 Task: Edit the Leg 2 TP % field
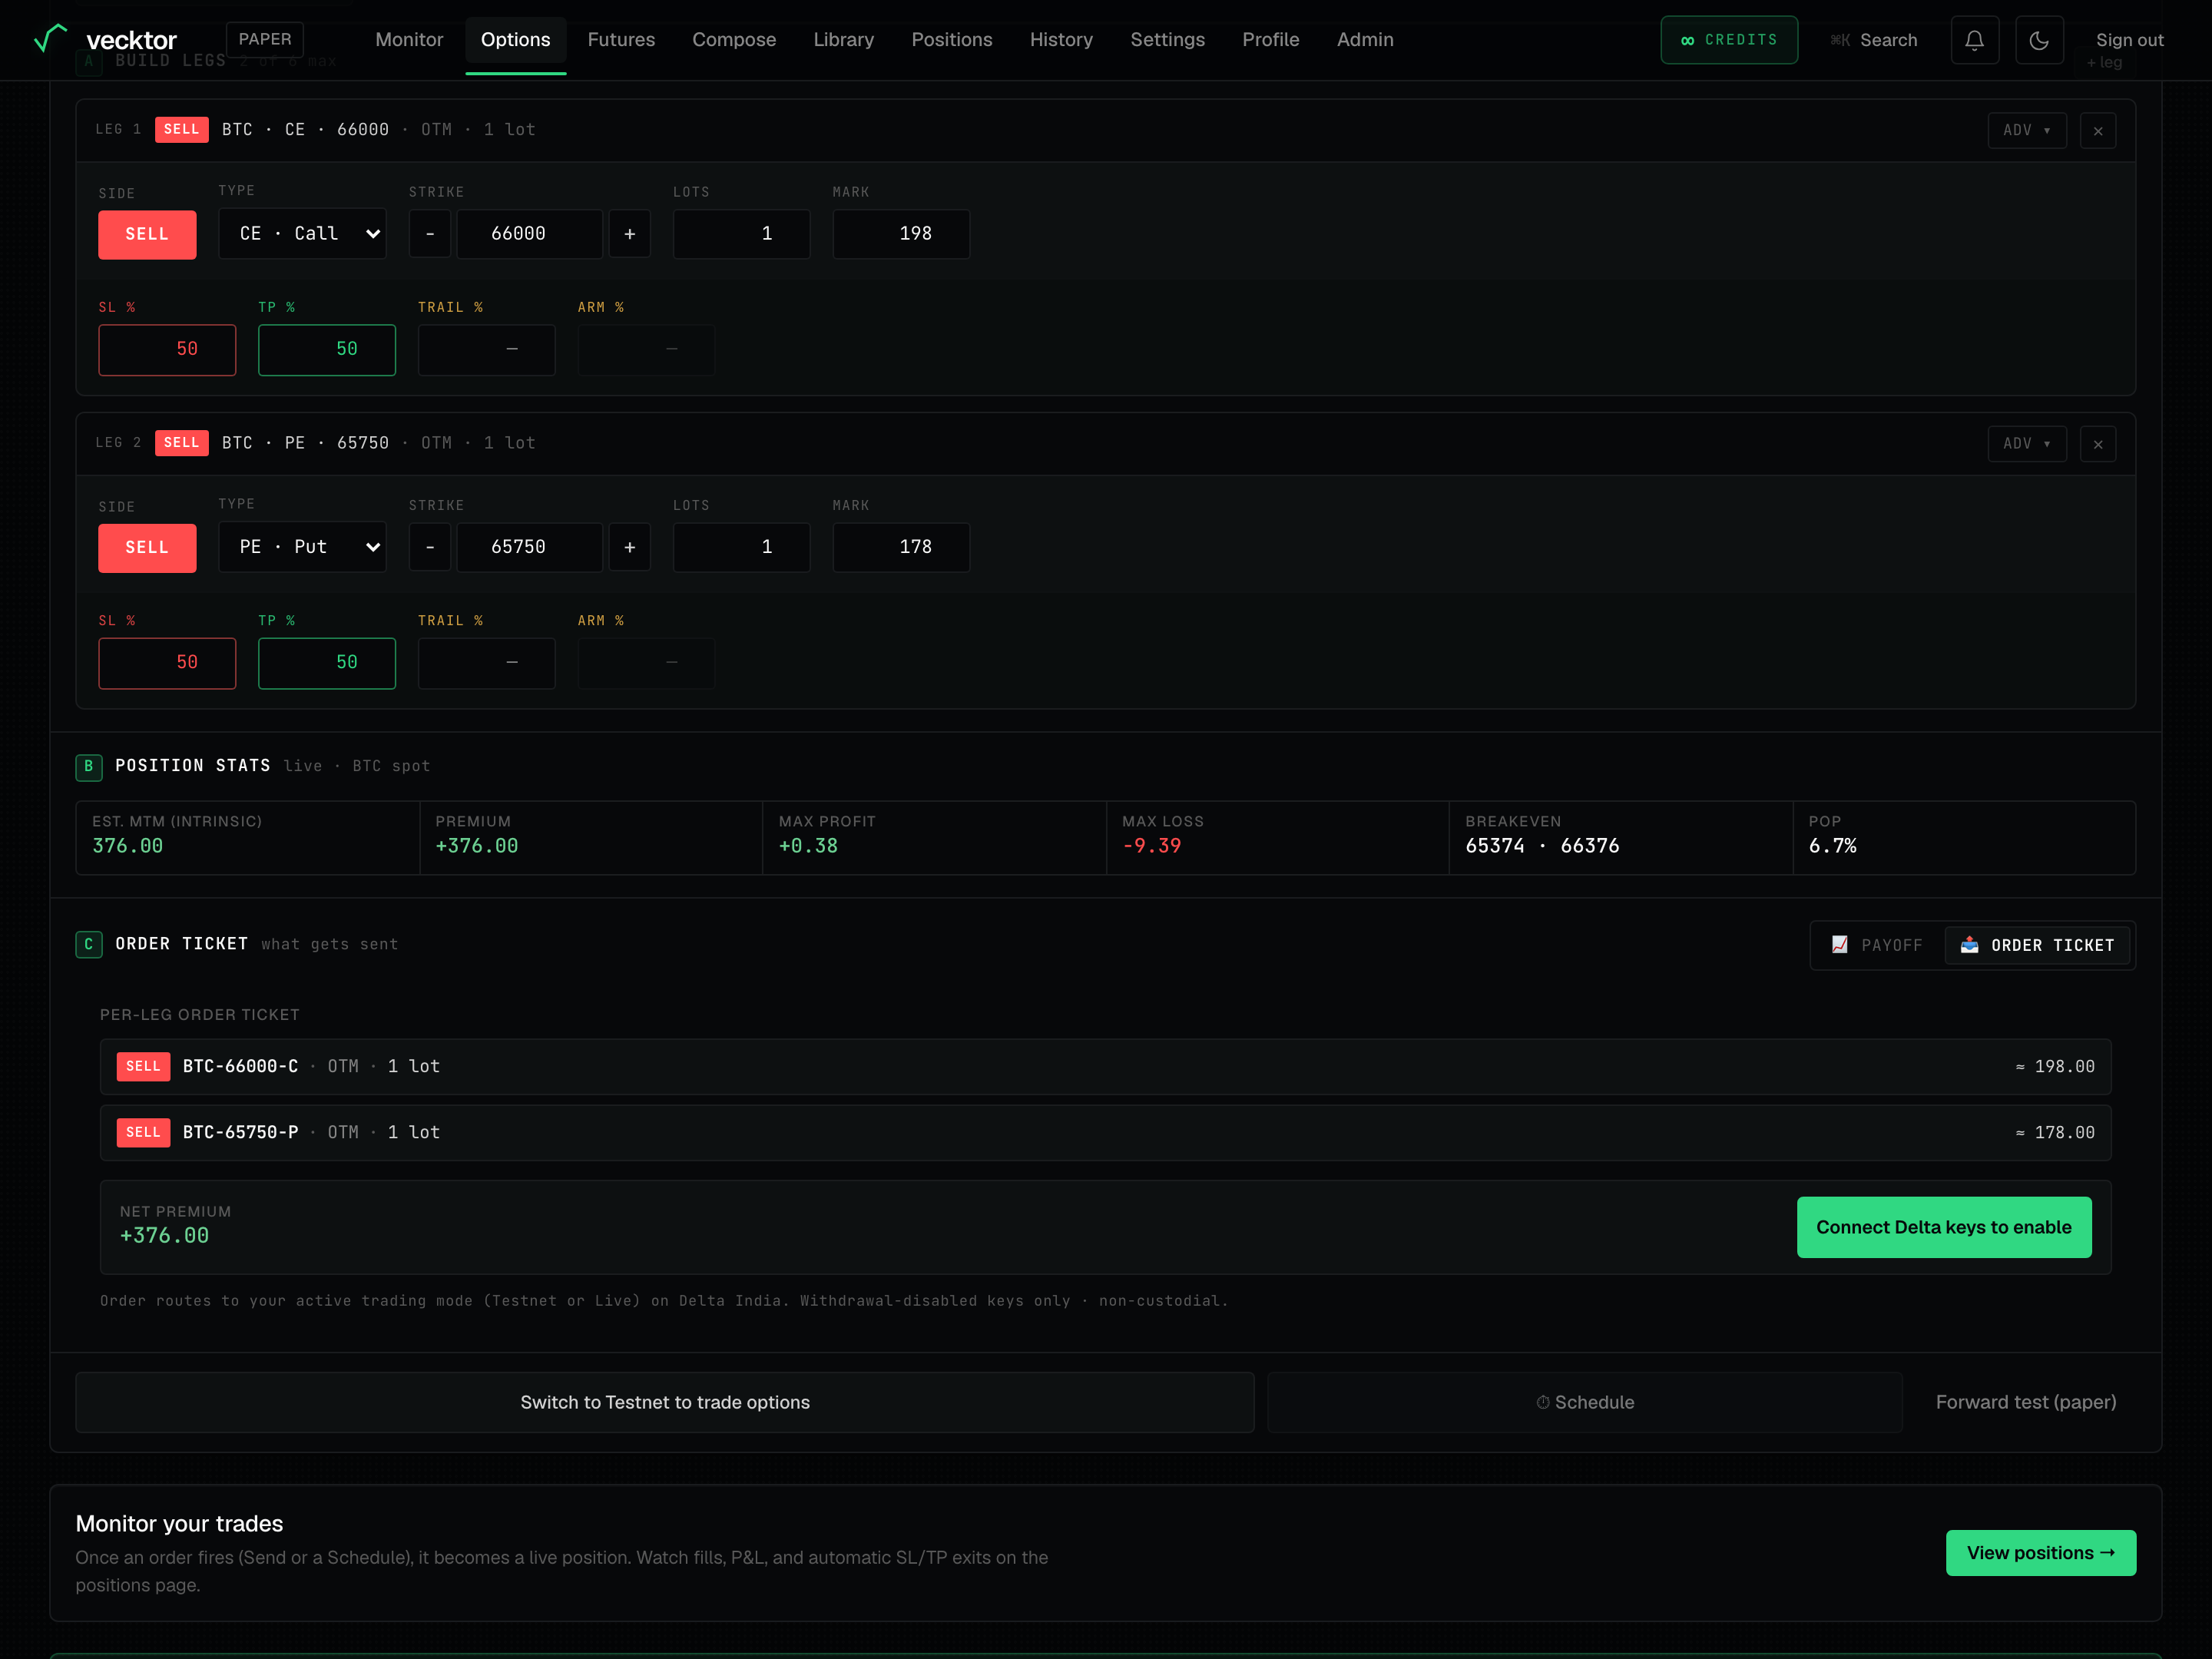pyautogui.click(x=327, y=663)
